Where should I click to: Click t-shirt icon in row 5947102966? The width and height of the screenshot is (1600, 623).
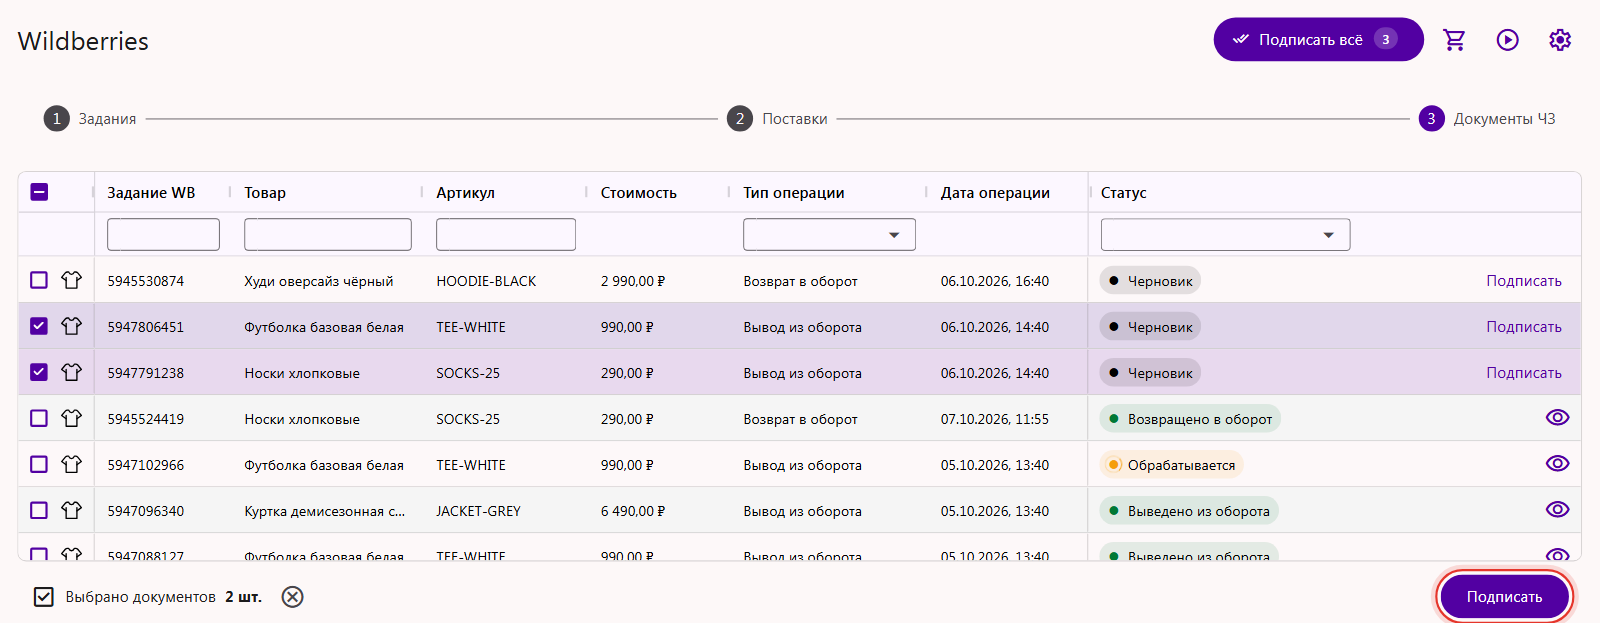(x=71, y=464)
